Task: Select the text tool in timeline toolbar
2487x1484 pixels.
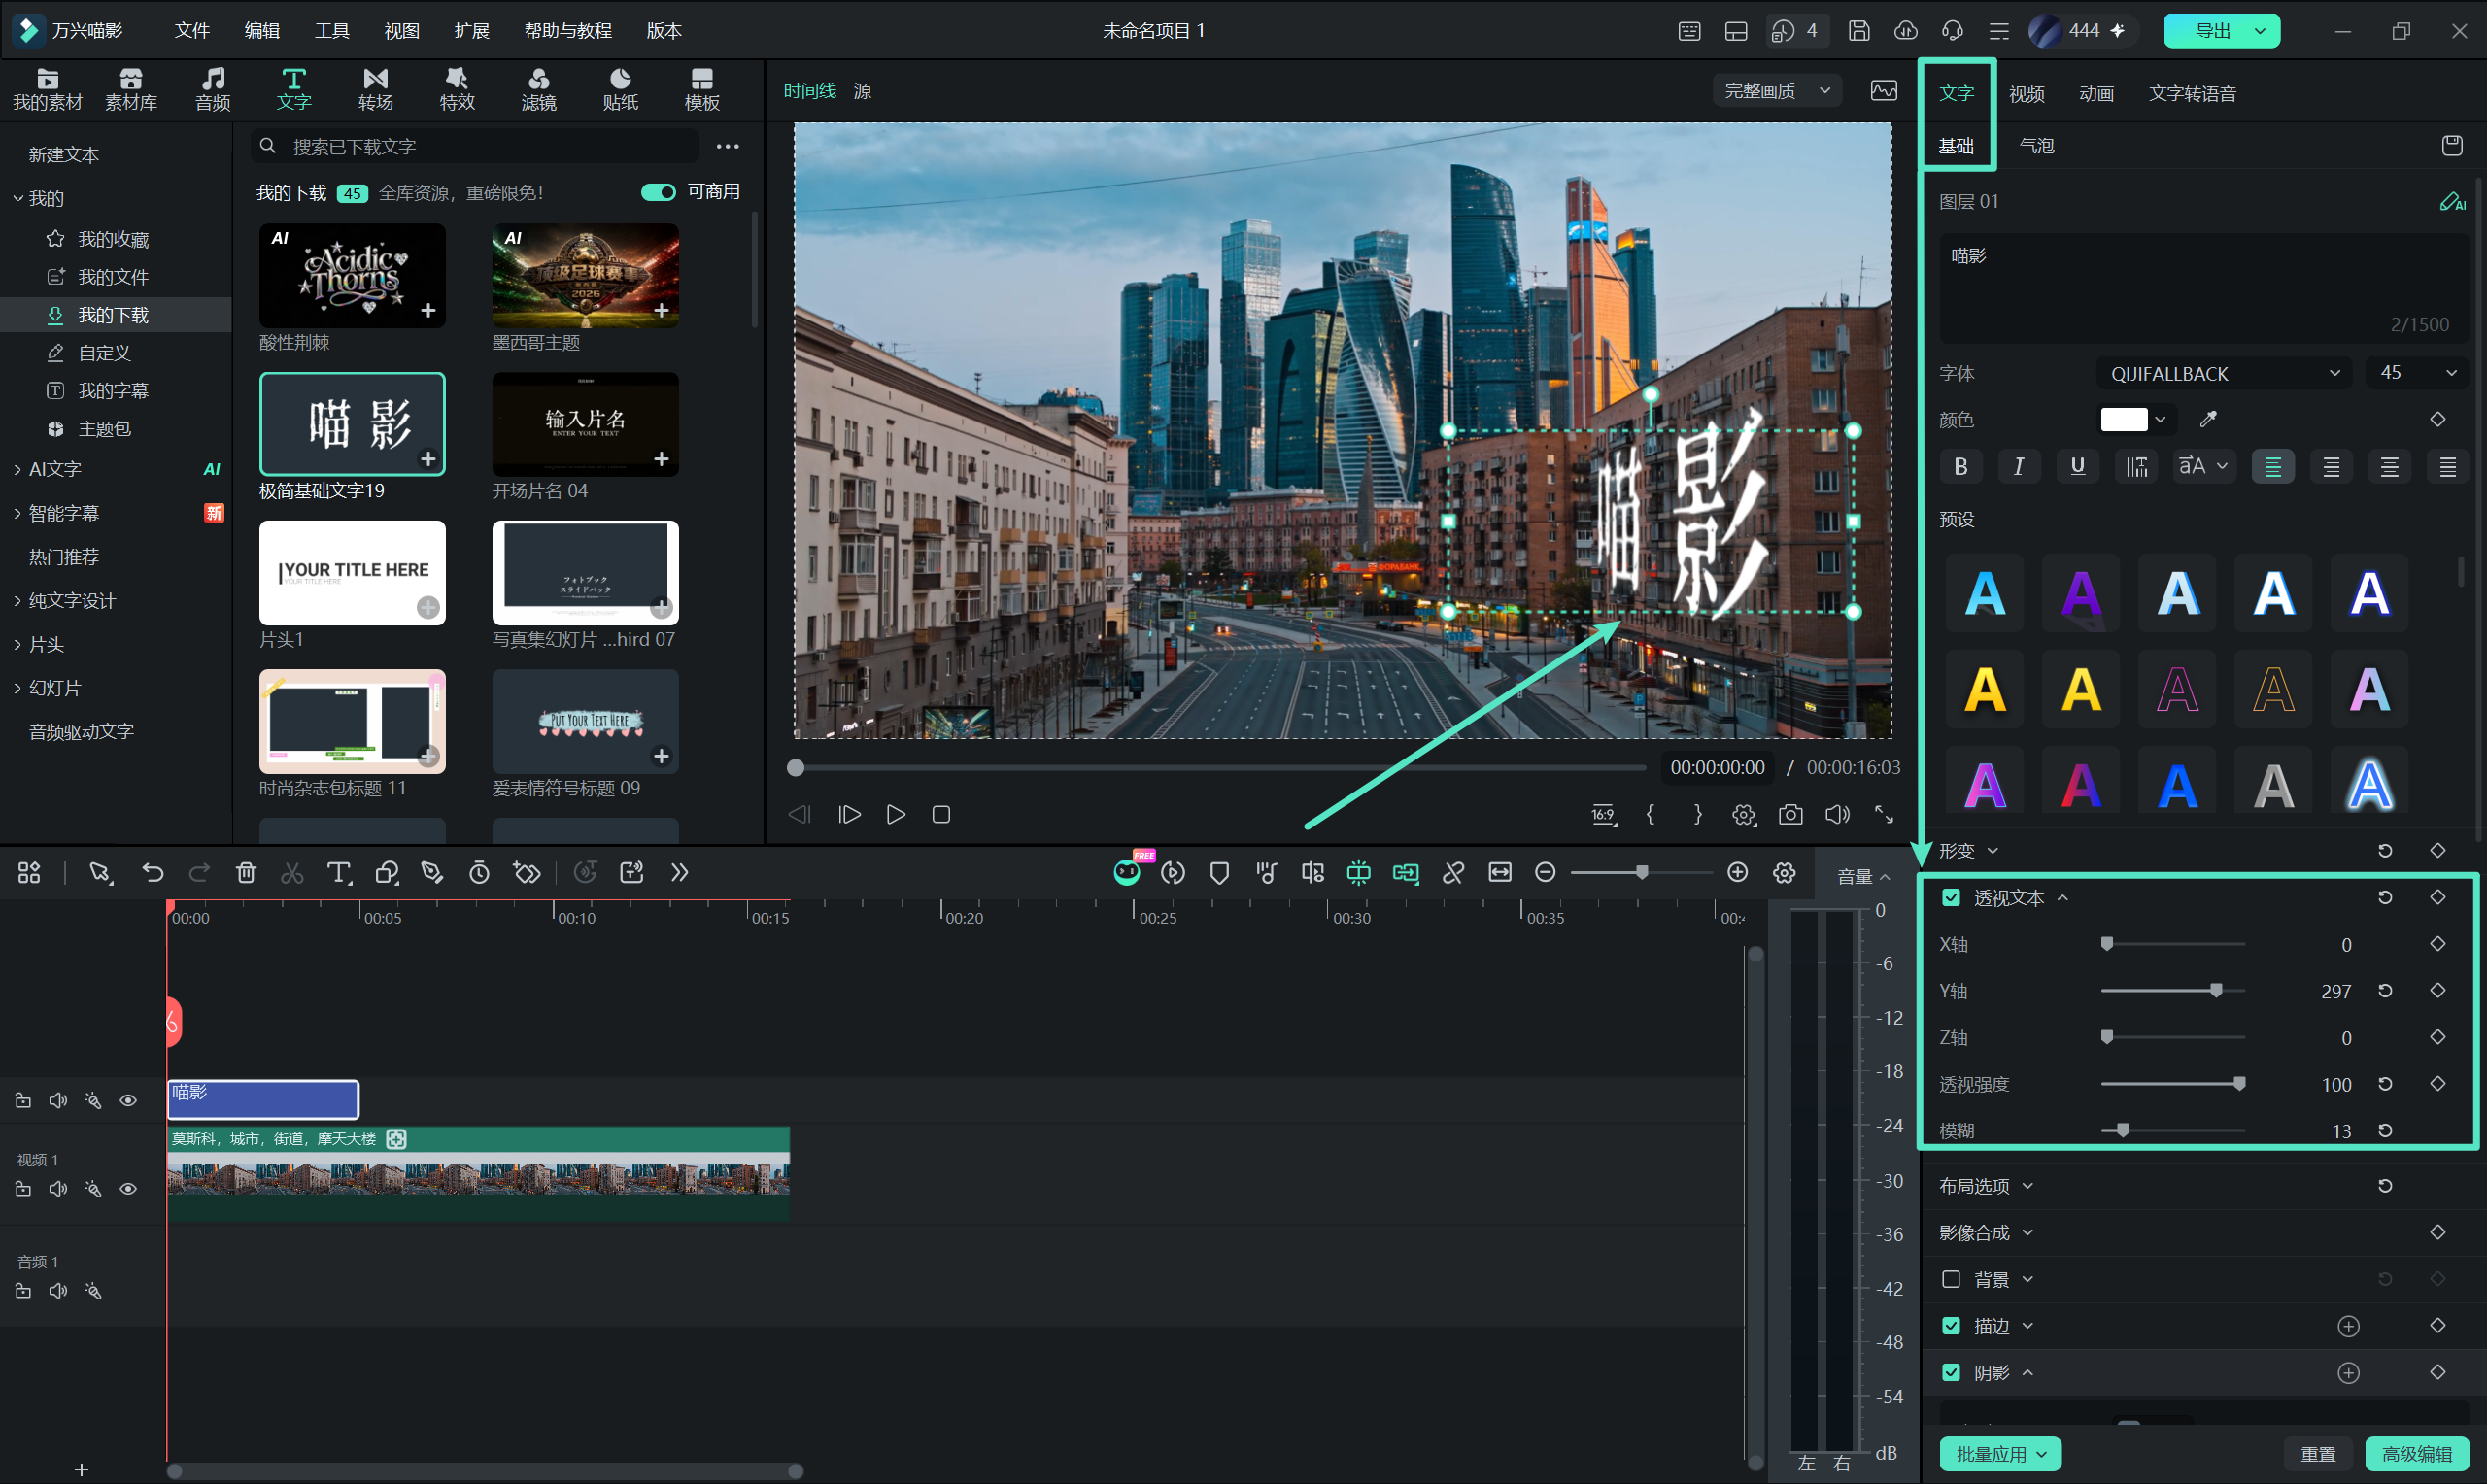Action: point(339,873)
